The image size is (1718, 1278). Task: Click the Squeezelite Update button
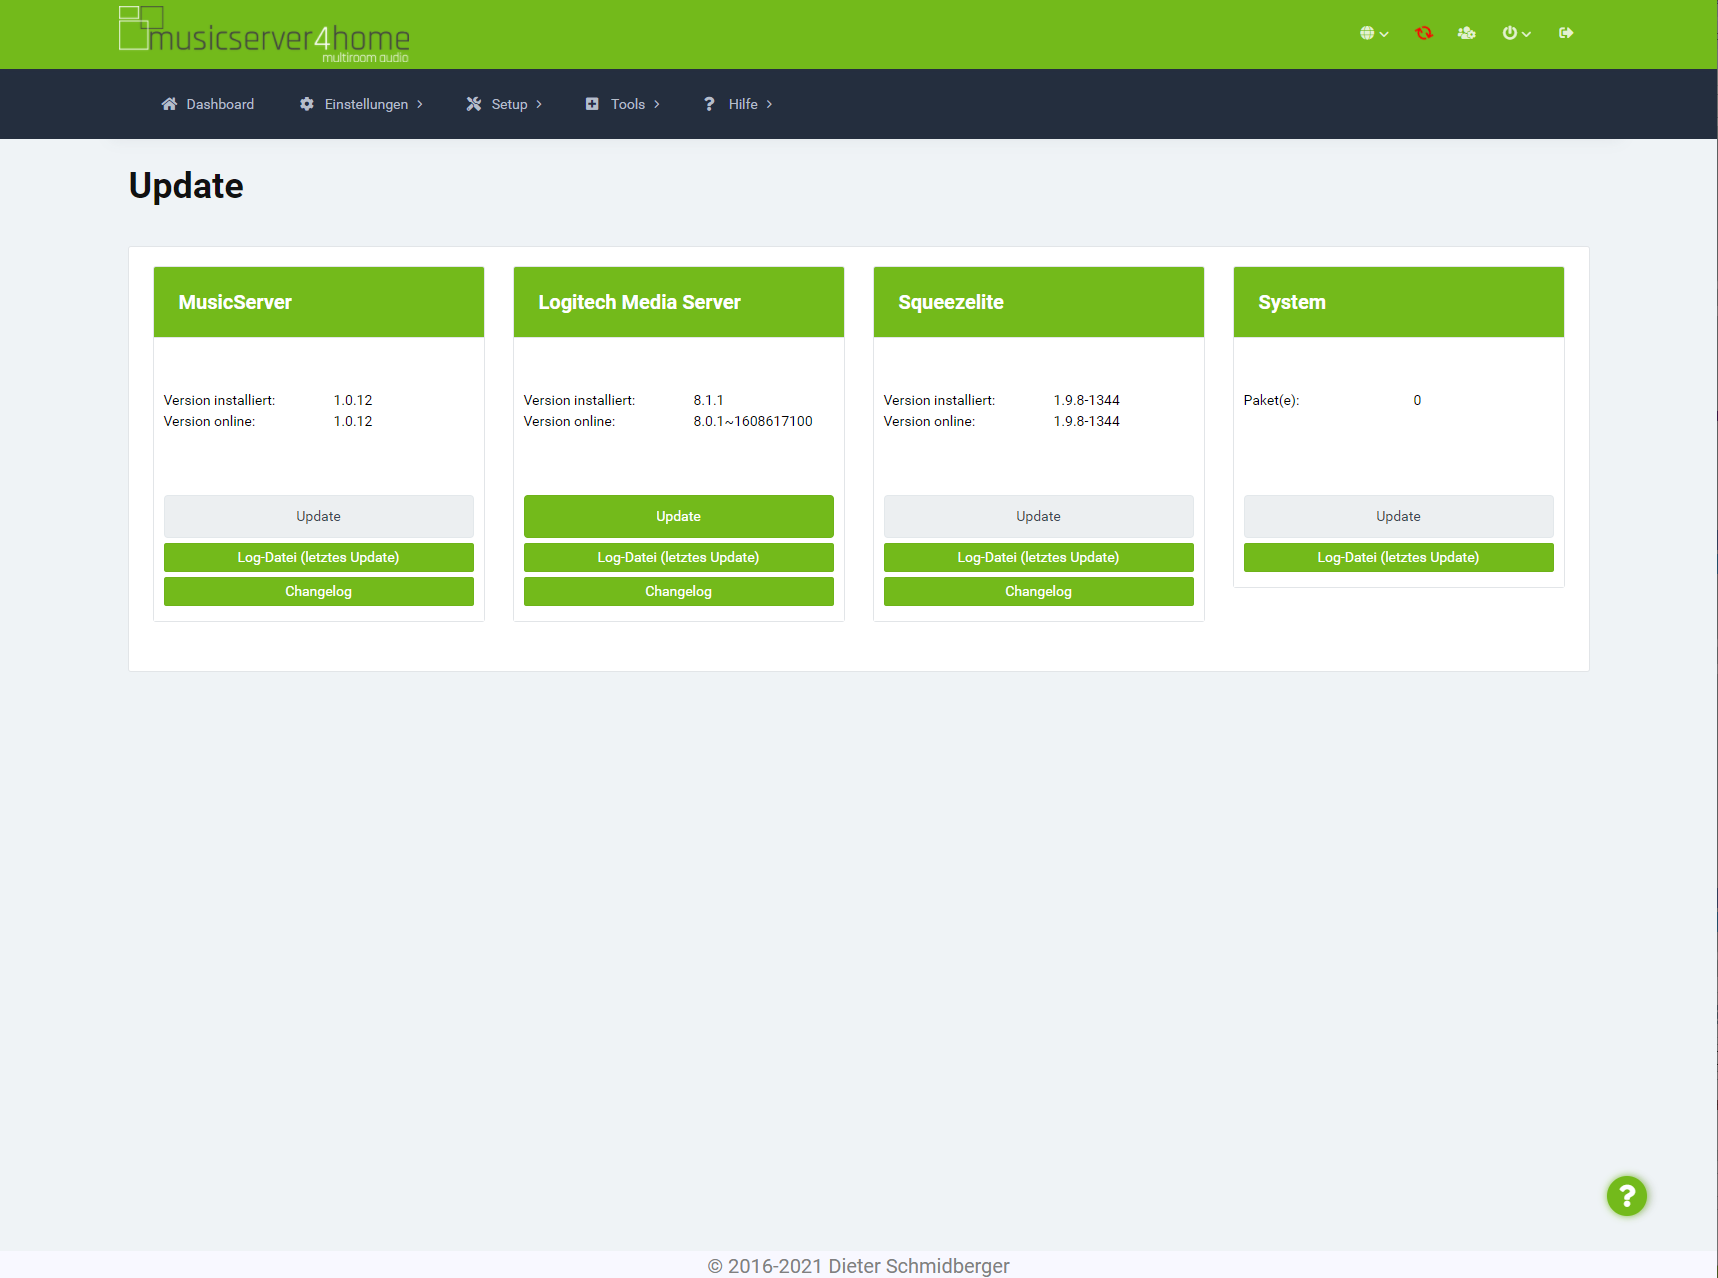coord(1038,516)
